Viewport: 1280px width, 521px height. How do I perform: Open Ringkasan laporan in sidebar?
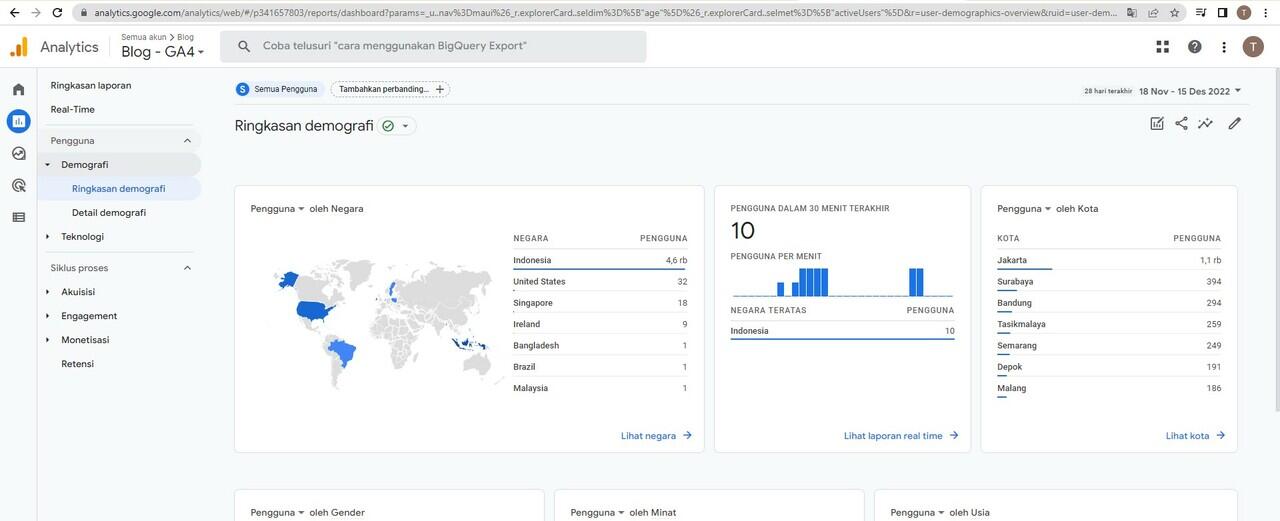point(91,85)
